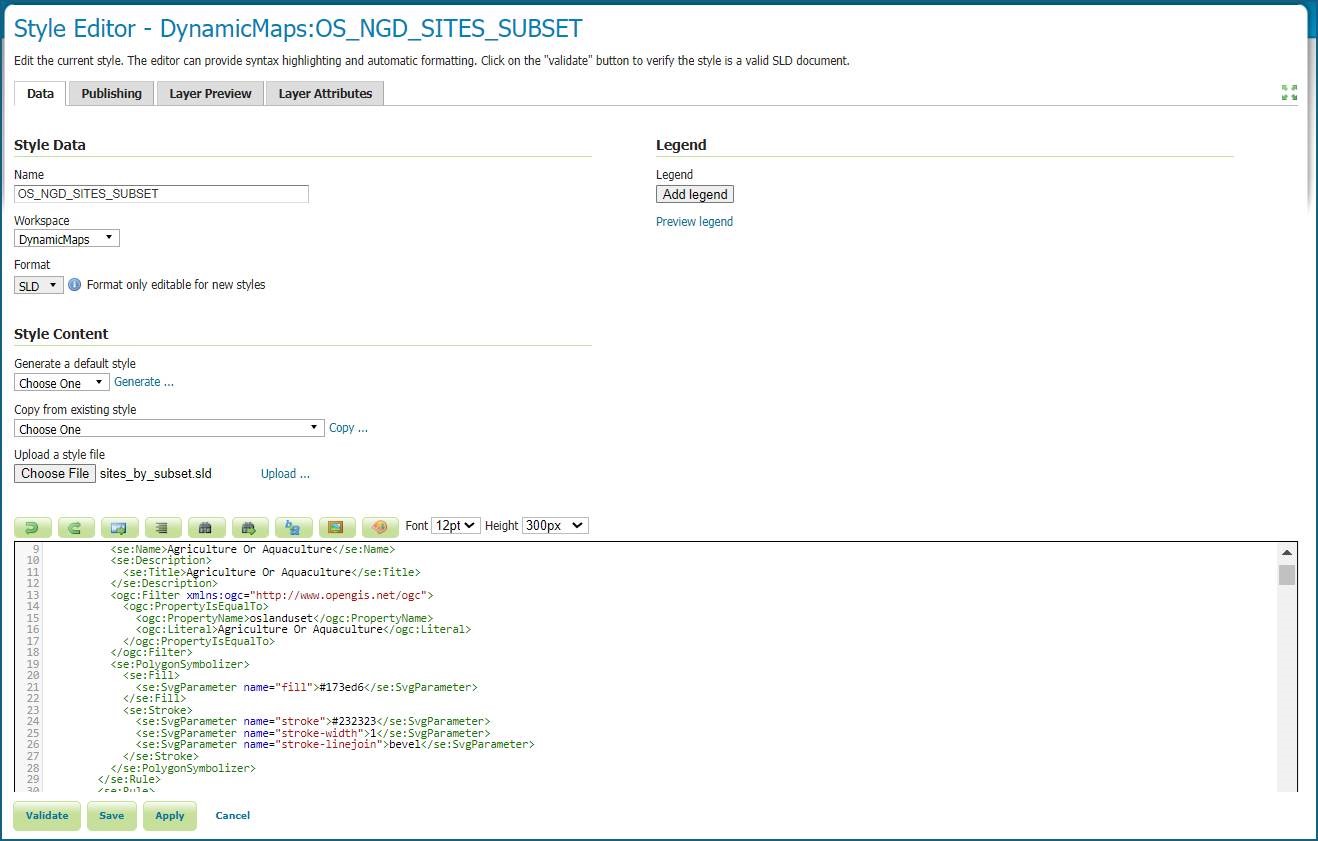Click the info icon beside Format dropdown

click(75, 285)
